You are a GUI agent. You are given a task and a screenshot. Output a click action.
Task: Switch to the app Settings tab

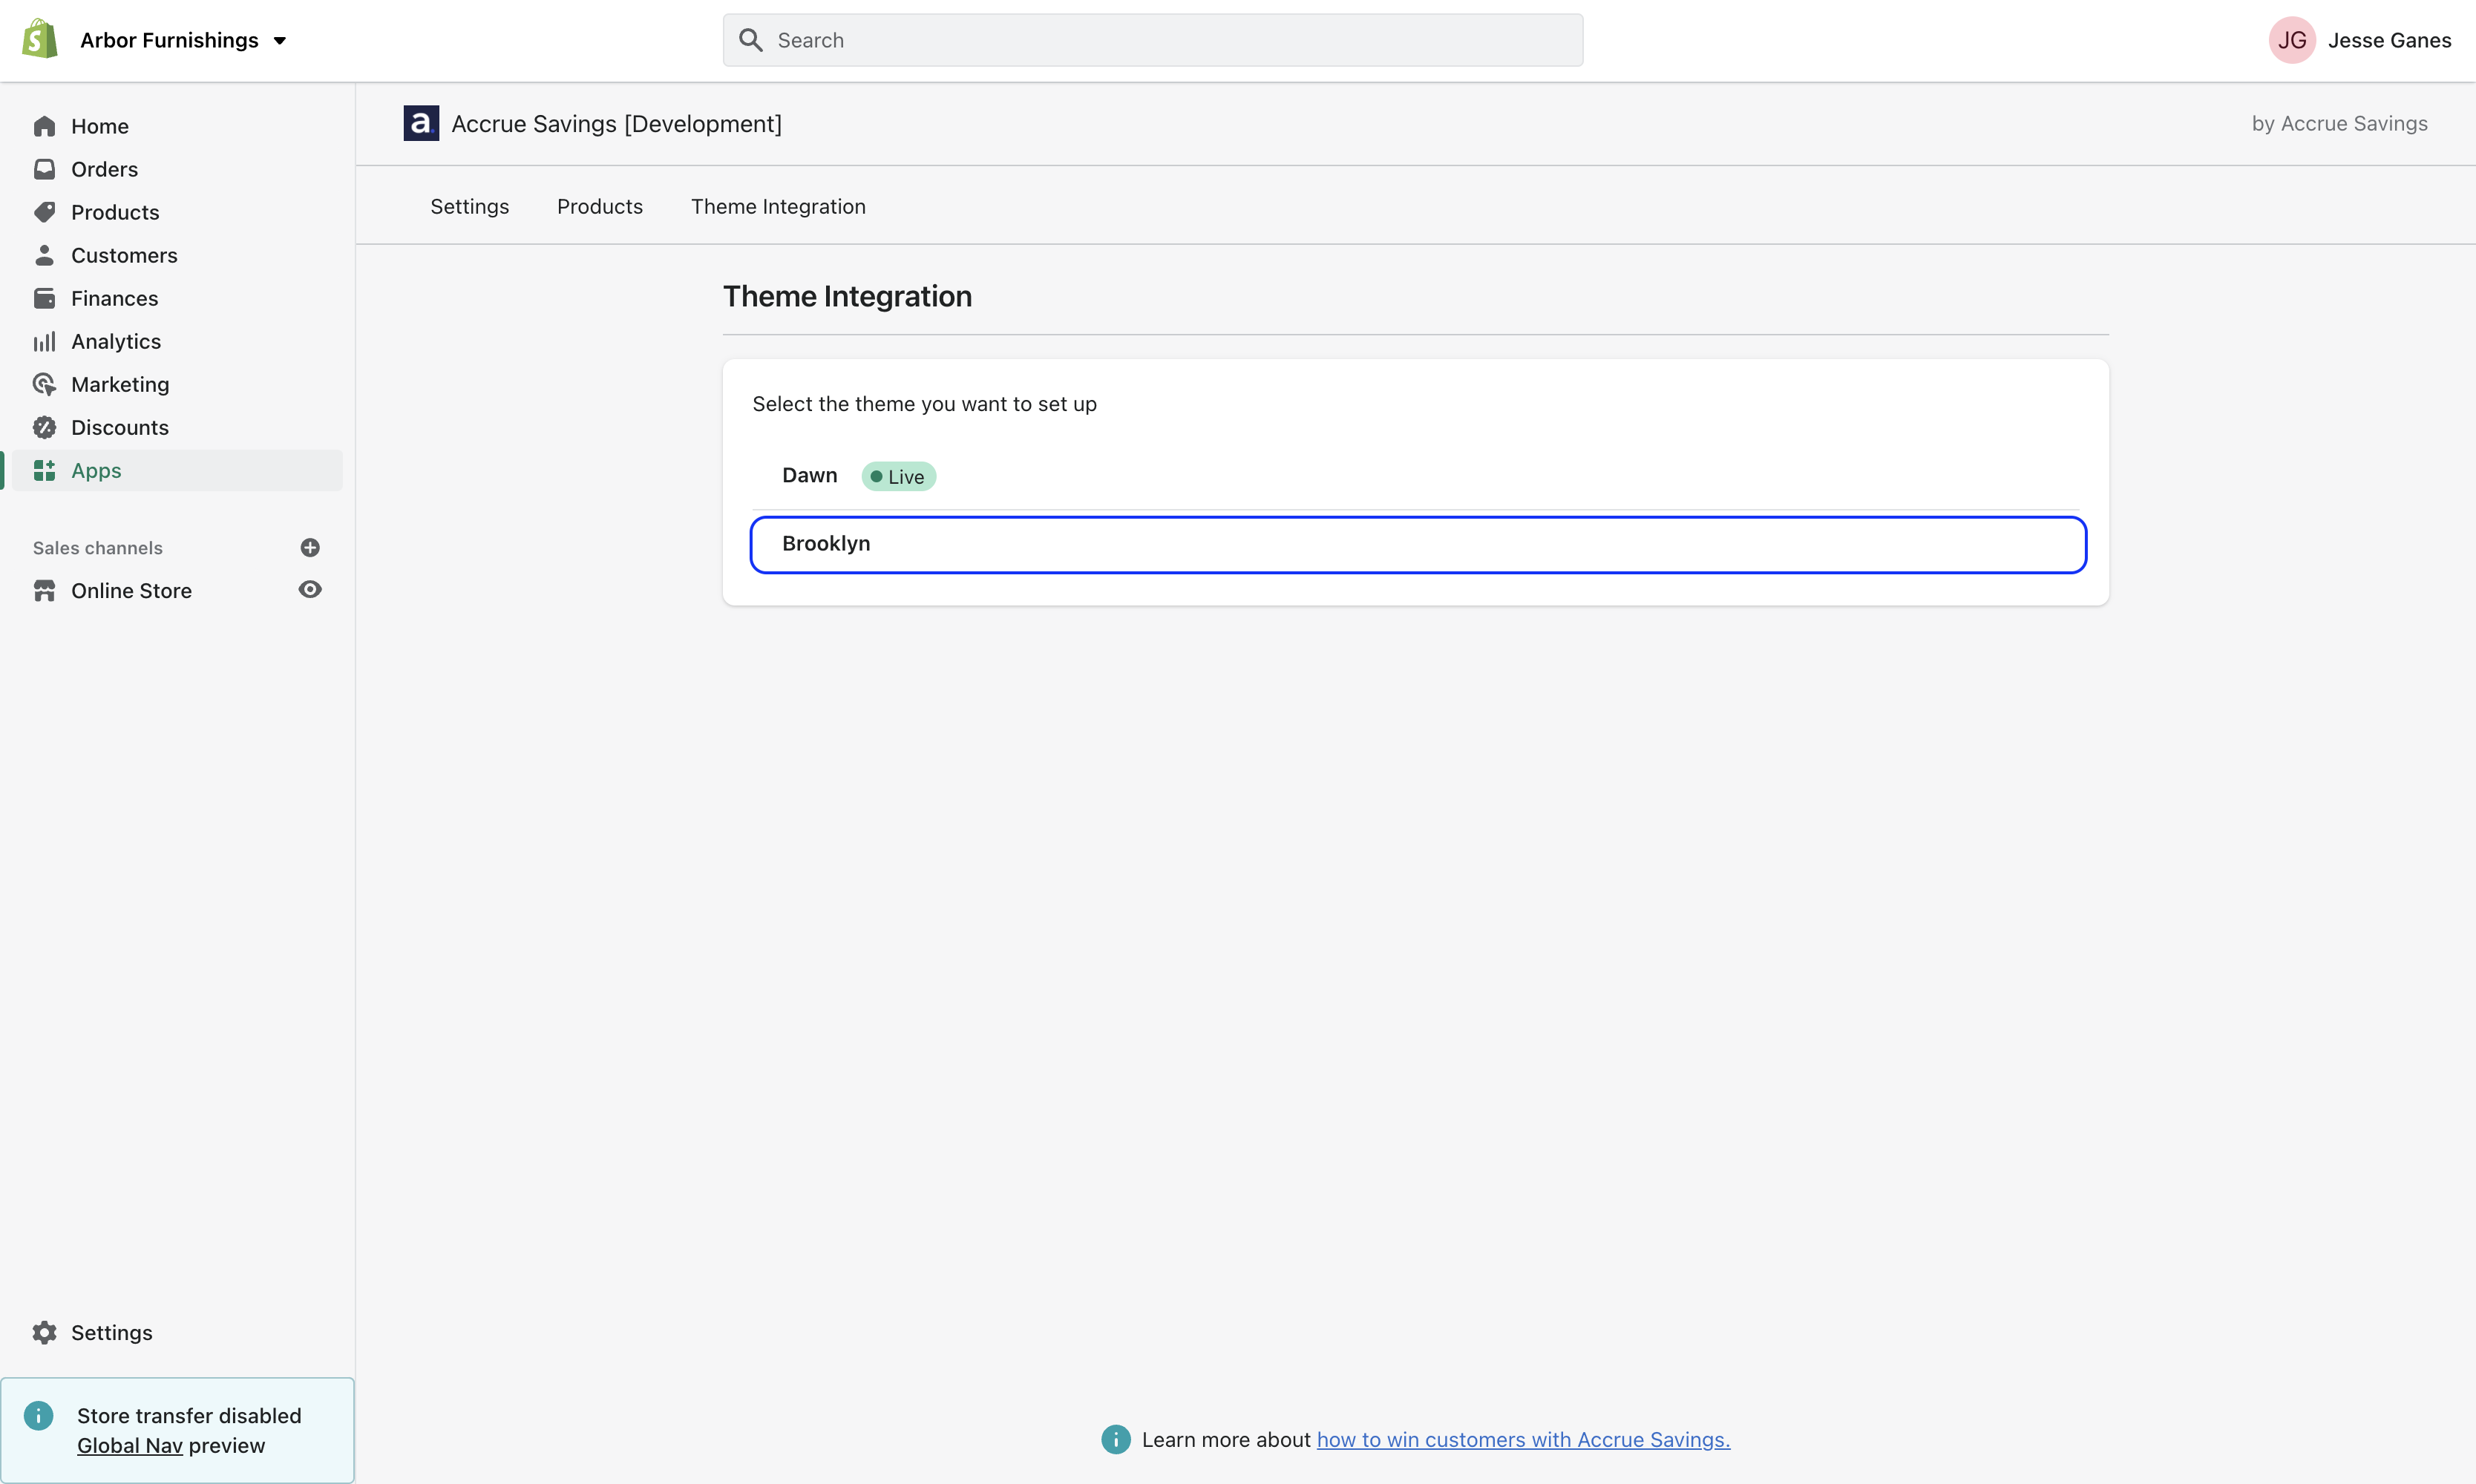[469, 206]
